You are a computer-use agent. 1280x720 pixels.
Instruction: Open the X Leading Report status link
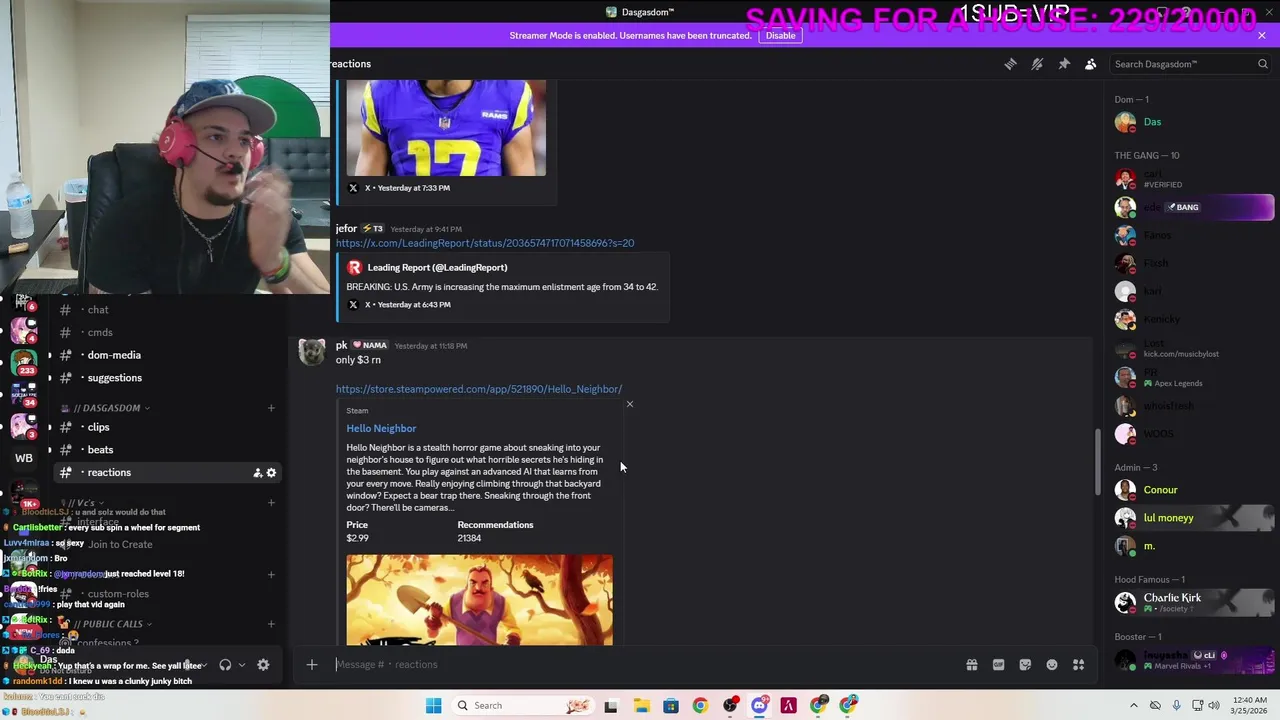[485, 243]
